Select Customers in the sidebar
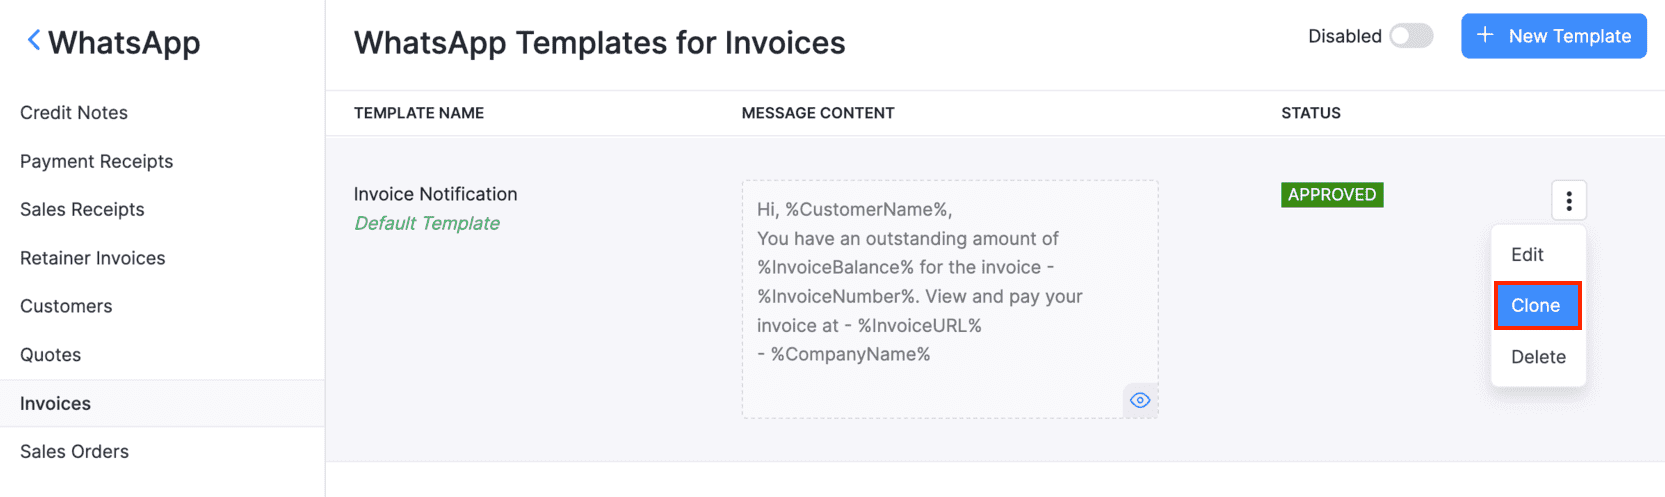The image size is (1665, 497). pos(66,306)
